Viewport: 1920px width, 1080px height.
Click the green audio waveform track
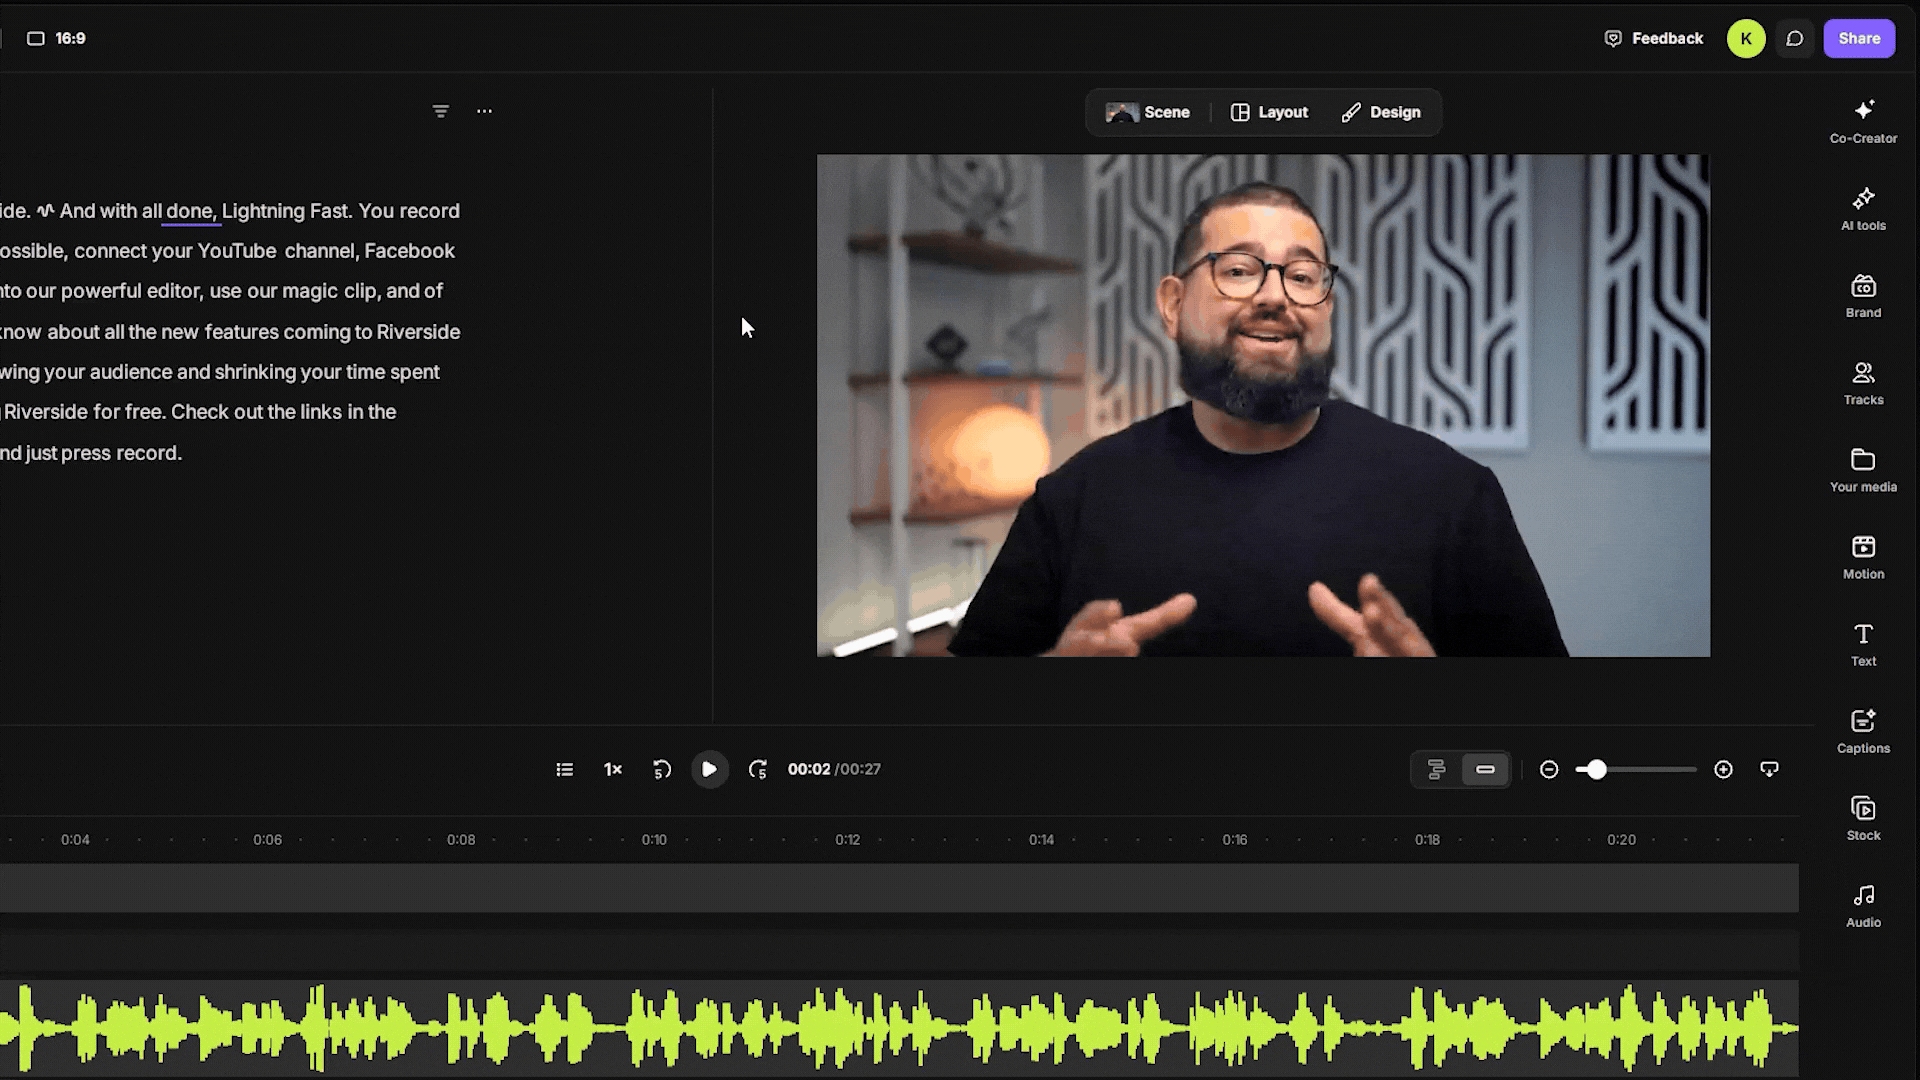[899, 1027]
